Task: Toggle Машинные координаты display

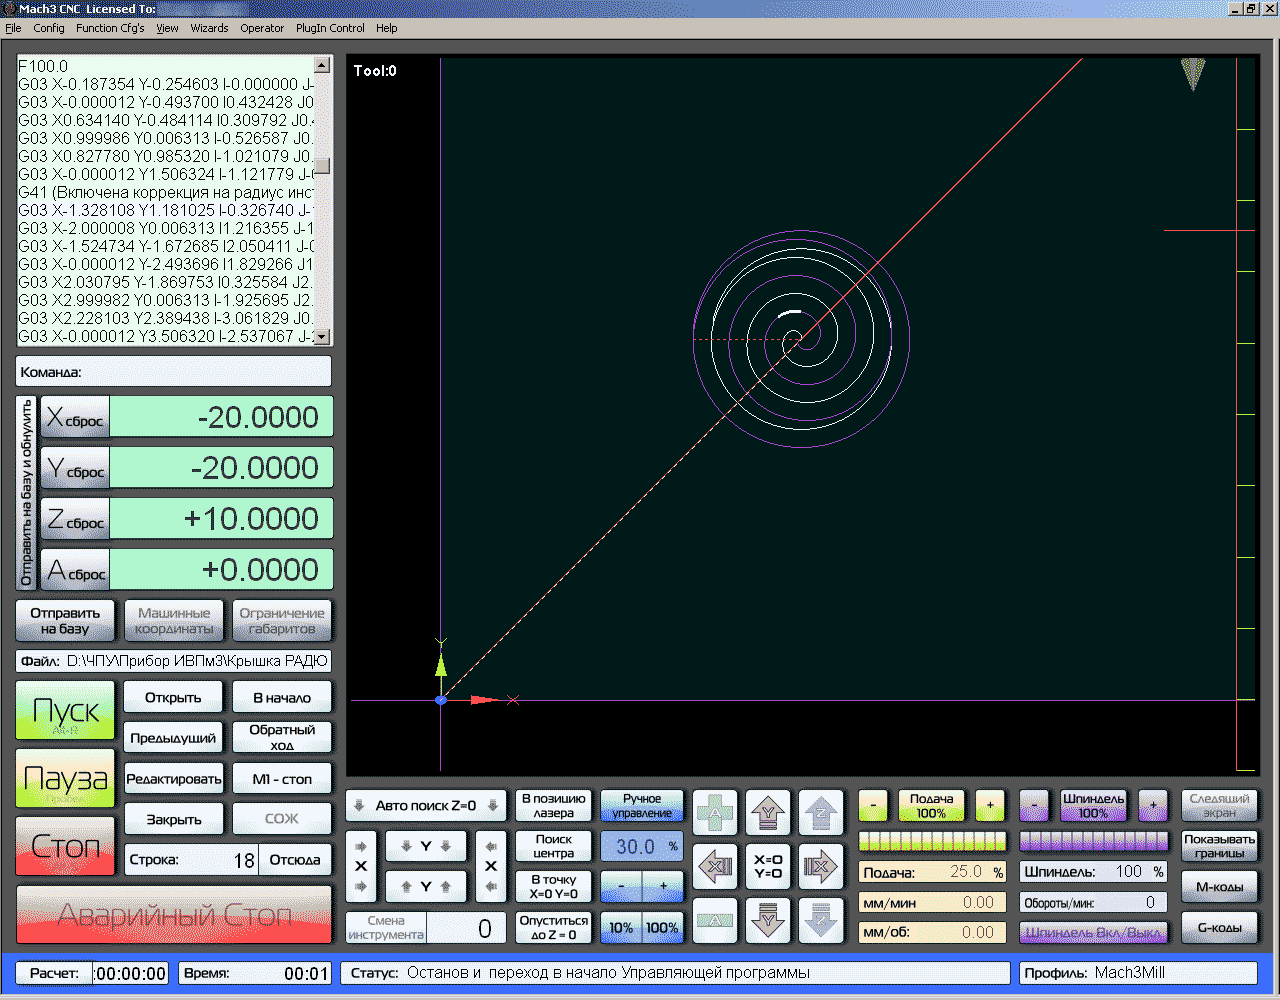Action: click(x=174, y=621)
